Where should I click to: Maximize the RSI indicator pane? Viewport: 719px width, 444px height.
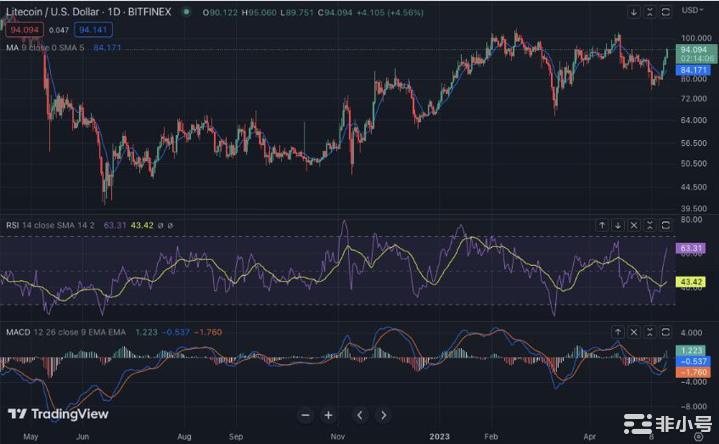pyautogui.click(x=665, y=225)
